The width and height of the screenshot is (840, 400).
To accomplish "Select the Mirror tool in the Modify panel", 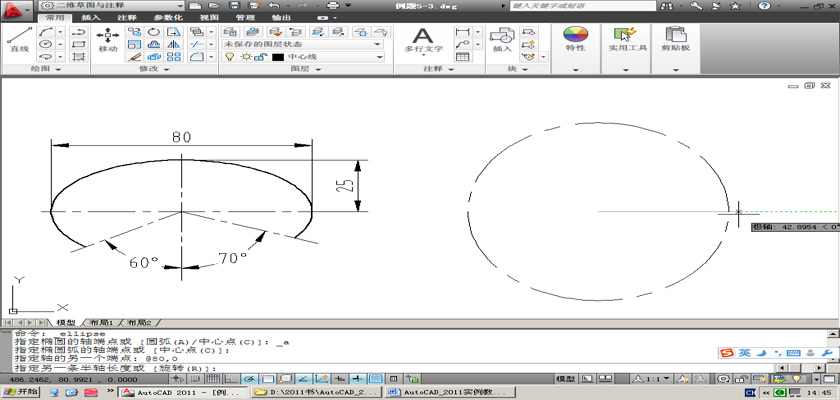I will tap(174, 44).
